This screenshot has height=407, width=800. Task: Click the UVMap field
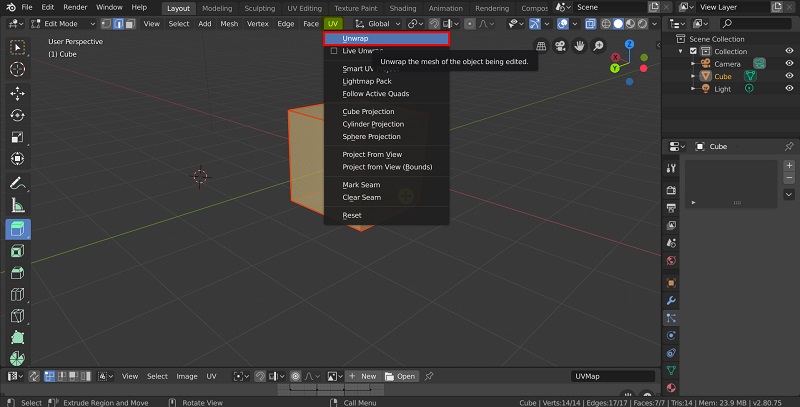click(613, 376)
